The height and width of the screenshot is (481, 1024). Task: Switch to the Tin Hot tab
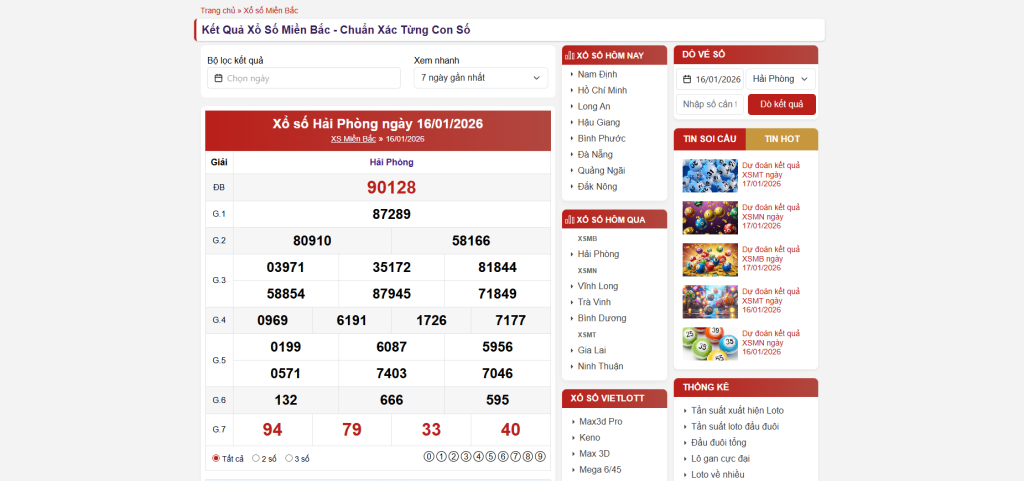point(782,139)
